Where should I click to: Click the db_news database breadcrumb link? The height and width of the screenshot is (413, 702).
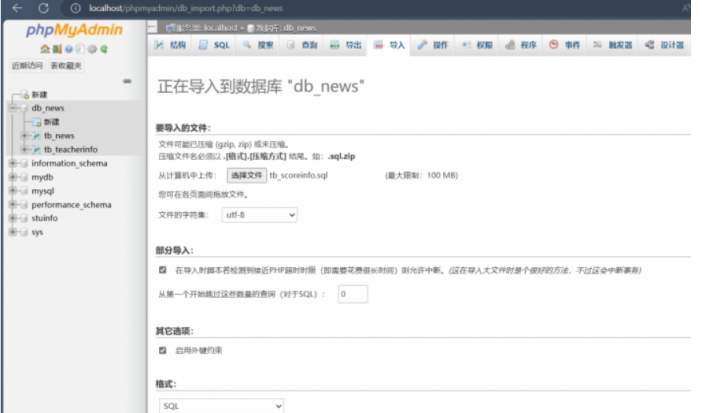[300, 28]
